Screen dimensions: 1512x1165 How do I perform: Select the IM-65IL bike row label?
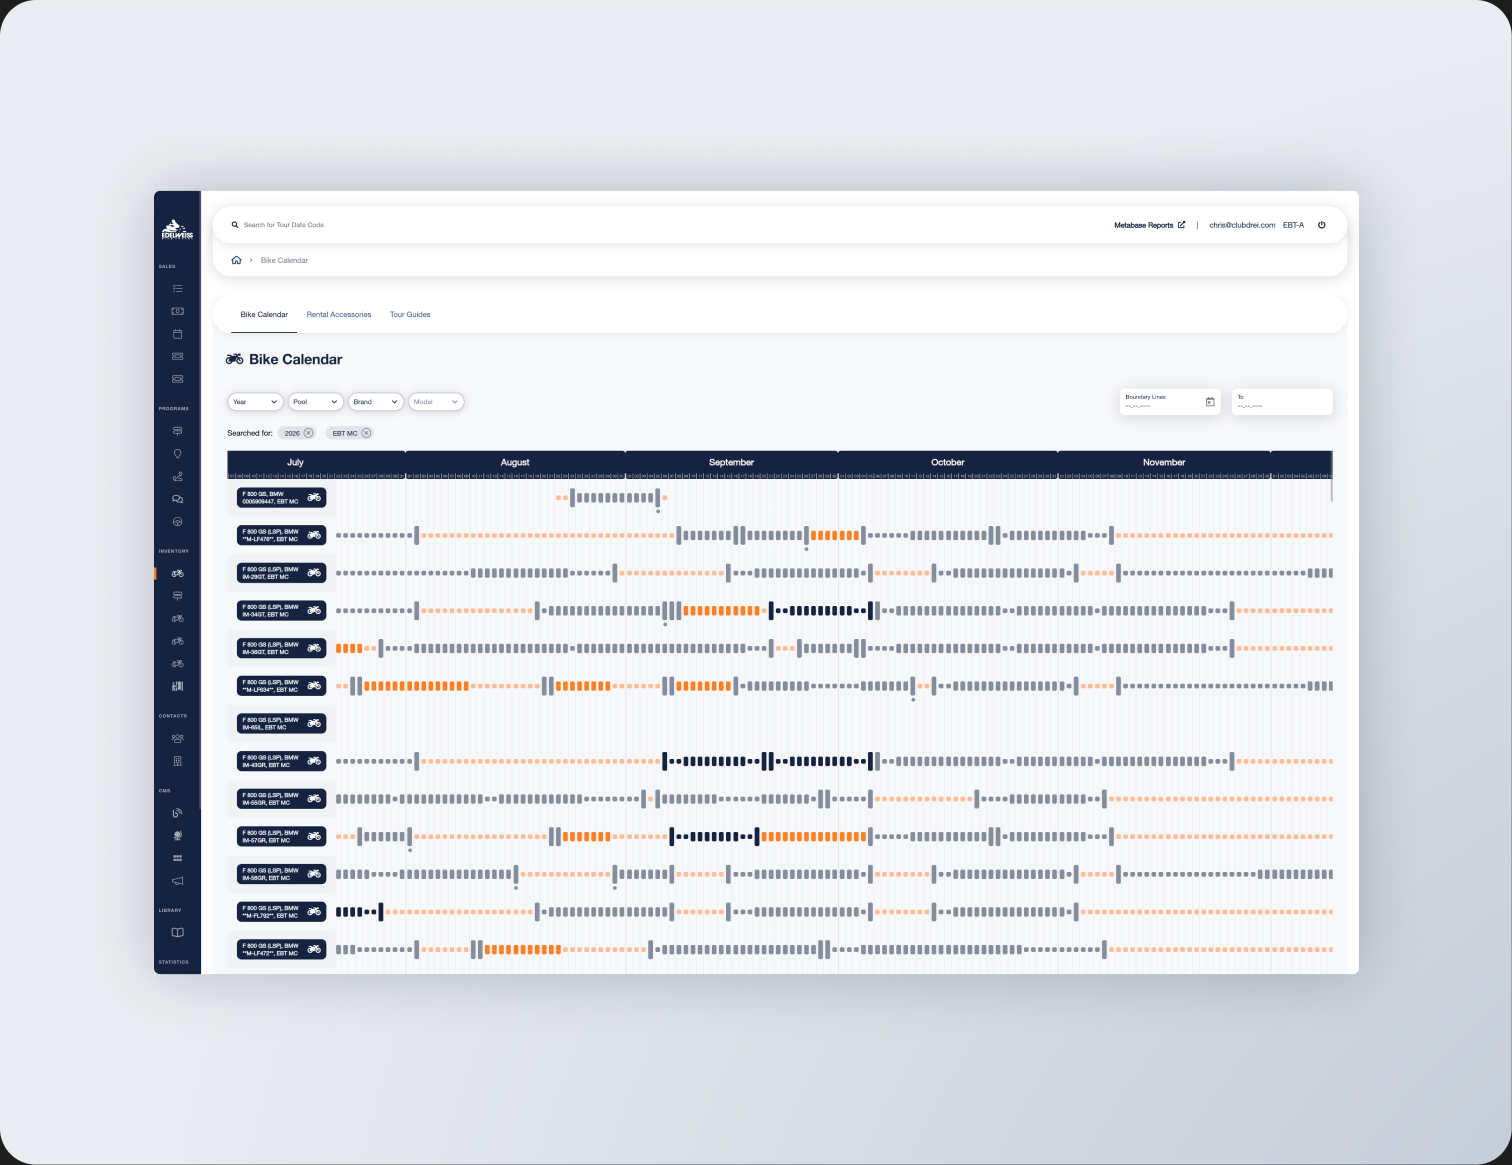(x=282, y=724)
